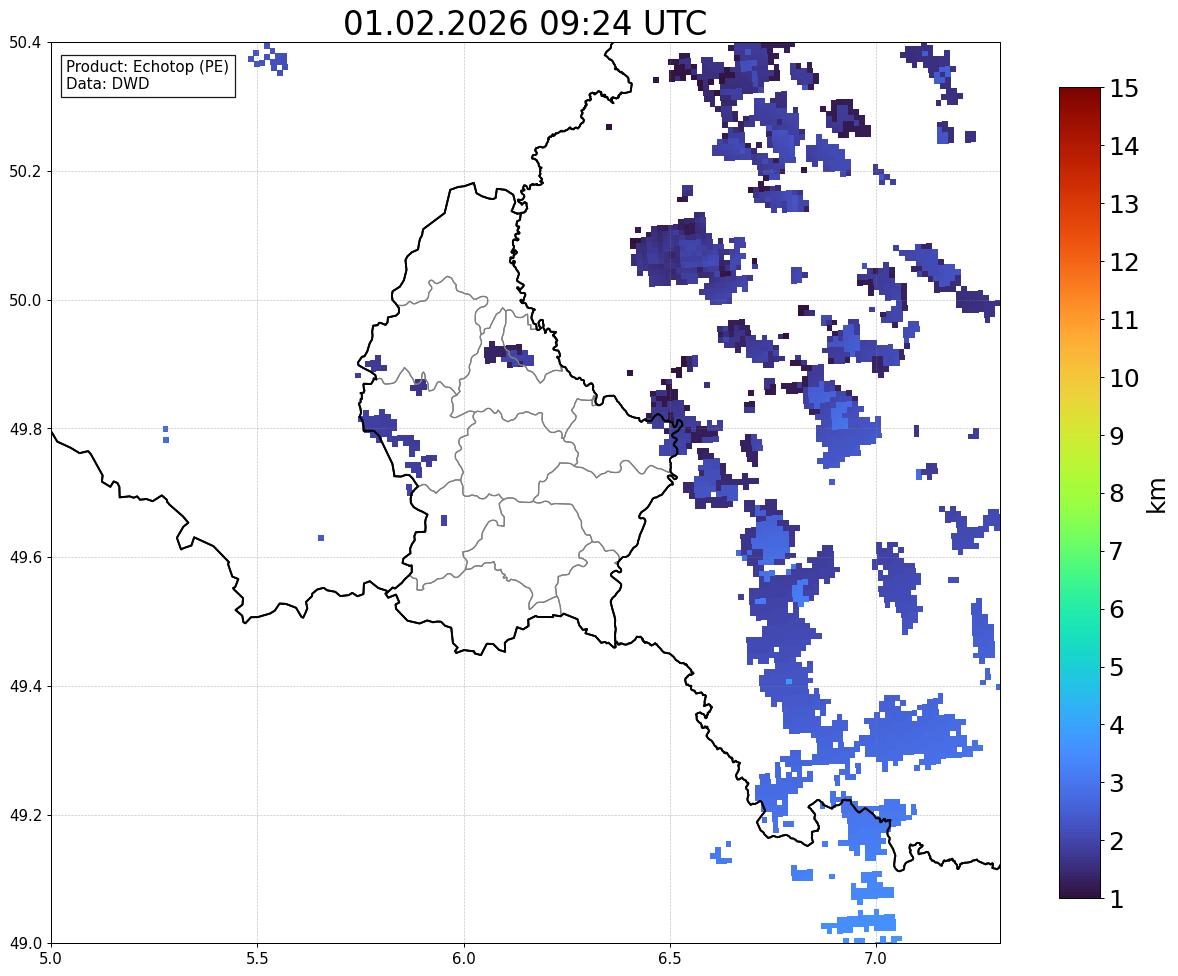Click the 13 km colorbar tick label
Viewport: 1178px width, 976px height.
1124,204
